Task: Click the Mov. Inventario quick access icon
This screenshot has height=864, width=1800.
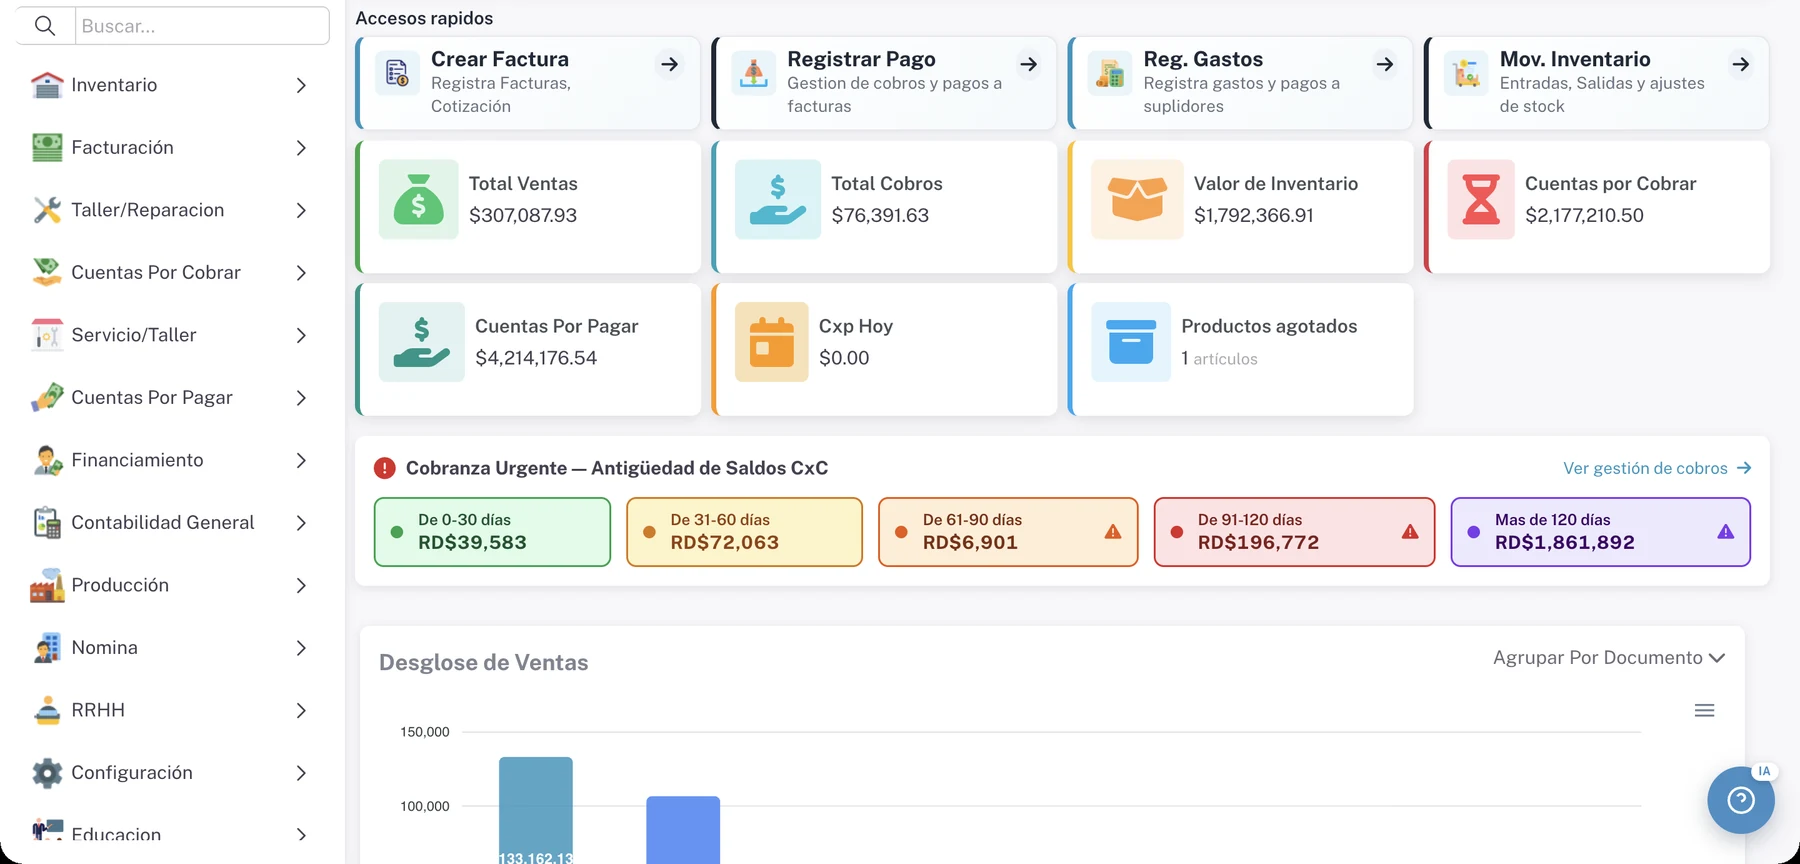Action: click(1466, 74)
